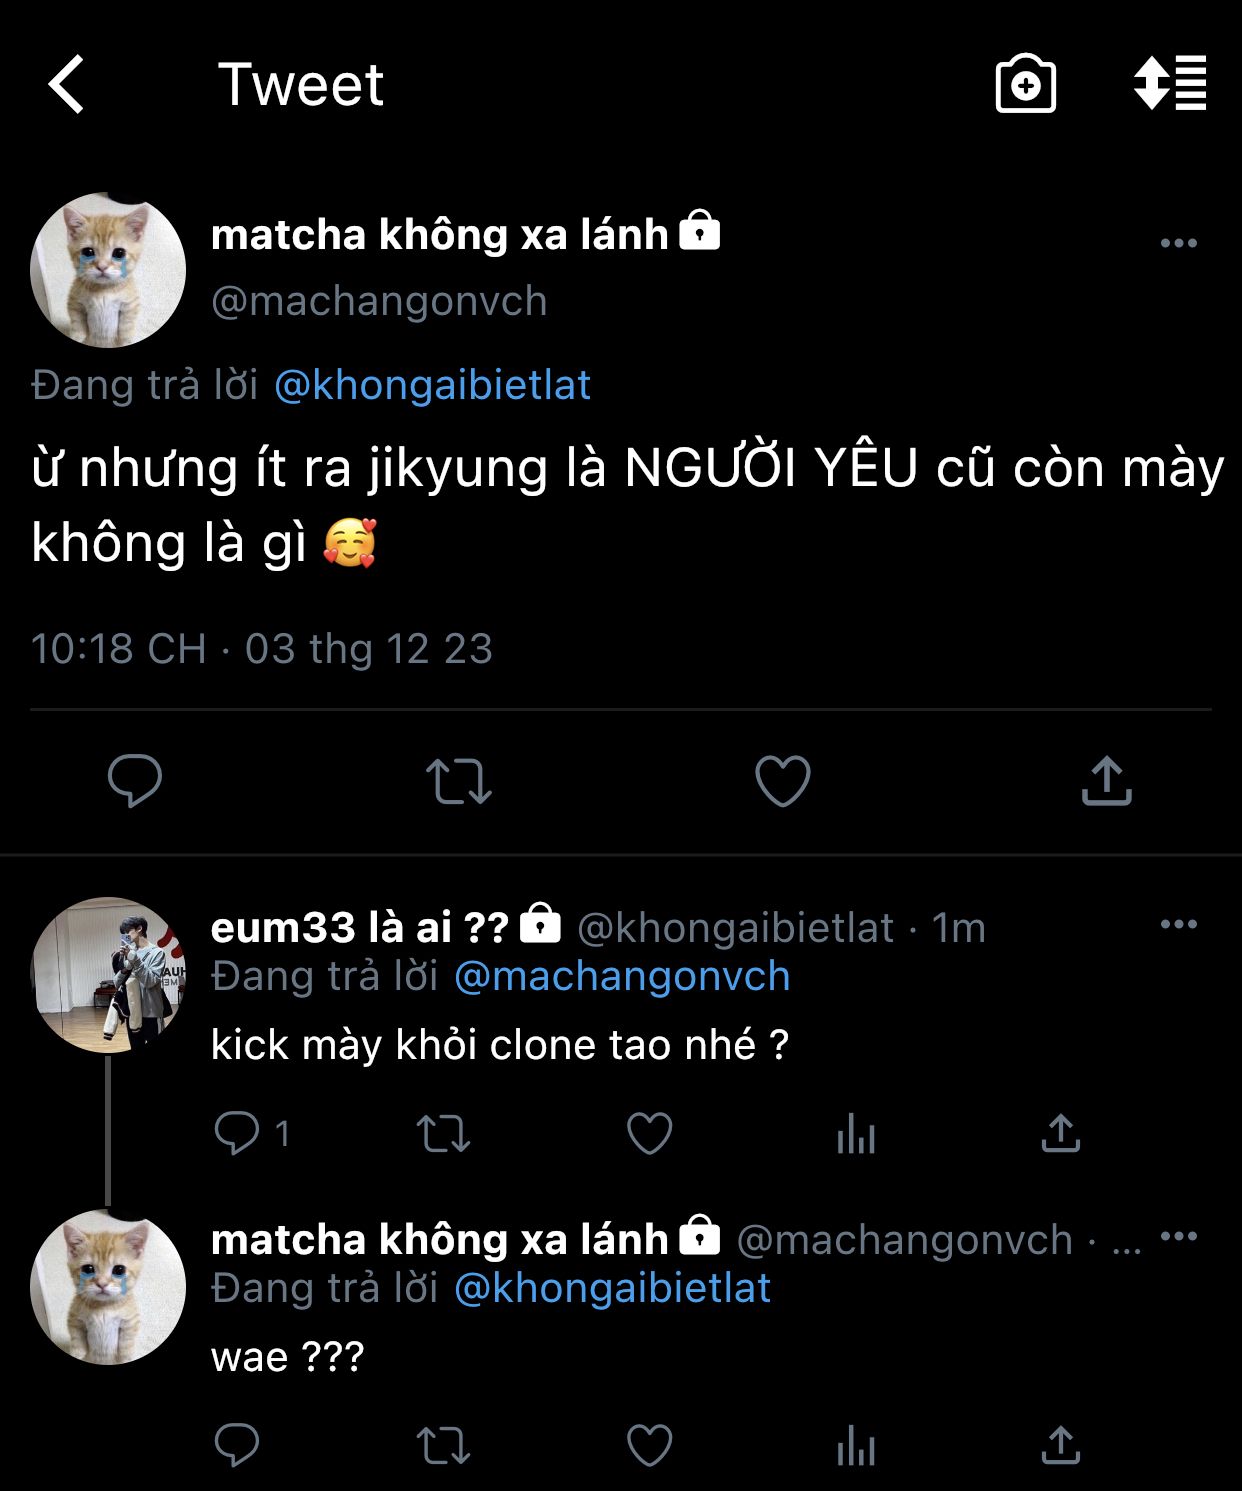The image size is (1242, 1491).
Task: Open the camera add-photo icon
Action: tap(1025, 85)
